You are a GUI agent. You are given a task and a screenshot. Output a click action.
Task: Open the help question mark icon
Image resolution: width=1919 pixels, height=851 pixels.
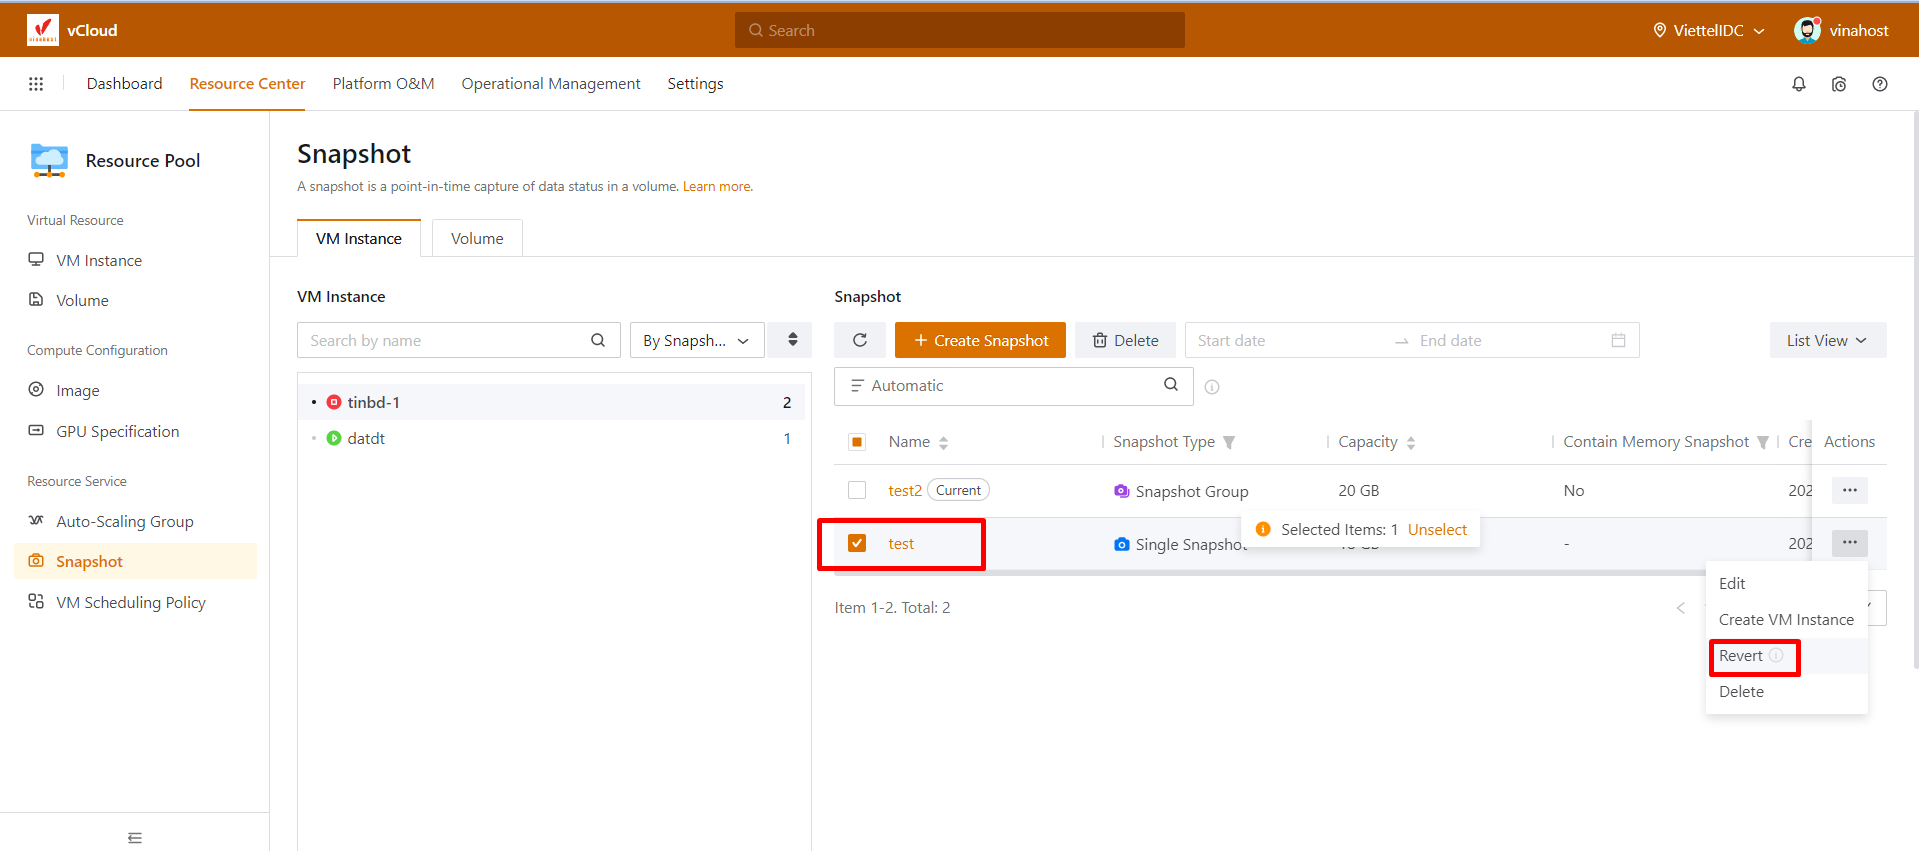pos(1879,84)
